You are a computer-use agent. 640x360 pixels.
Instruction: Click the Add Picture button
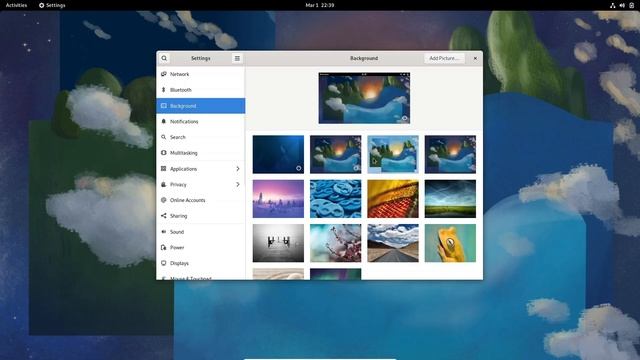(x=444, y=58)
